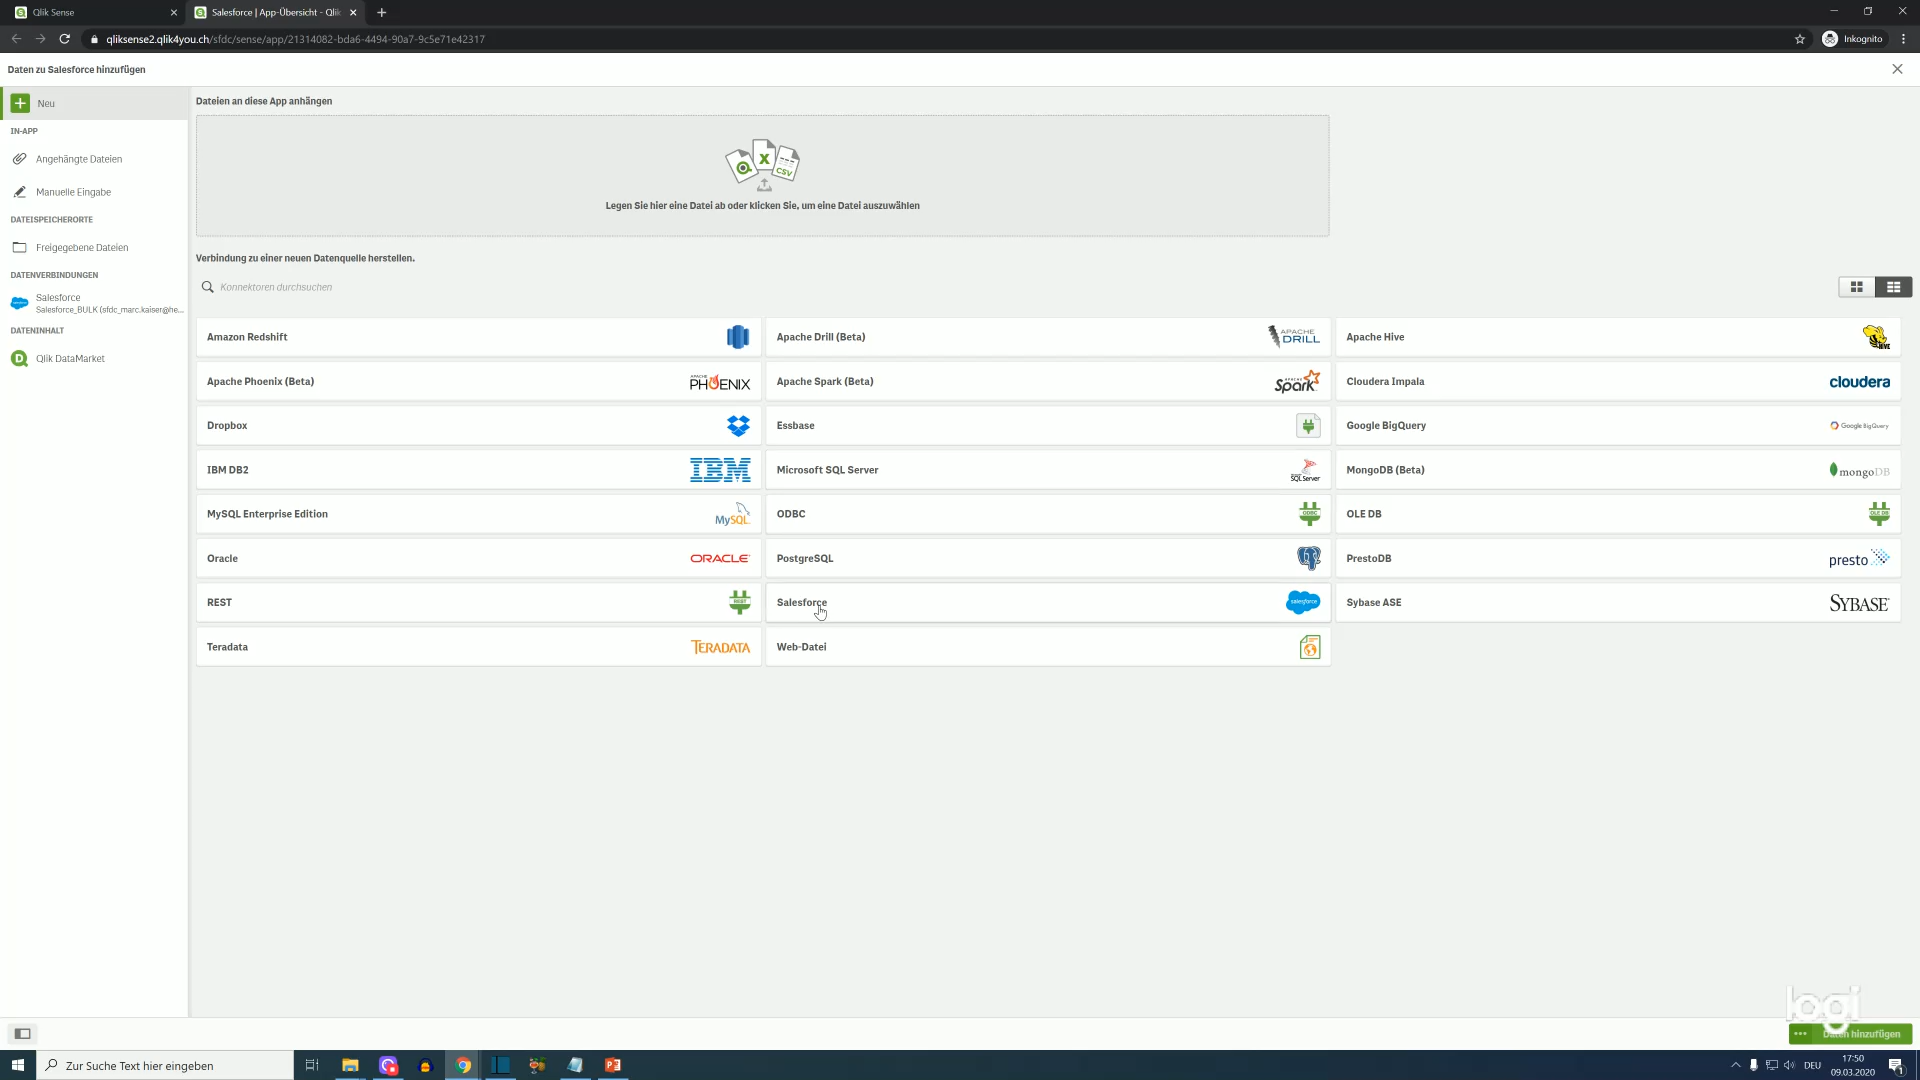Click the Essbase plug icon
This screenshot has width=1920, height=1080.
pyautogui.click(x=1308, y=426)
